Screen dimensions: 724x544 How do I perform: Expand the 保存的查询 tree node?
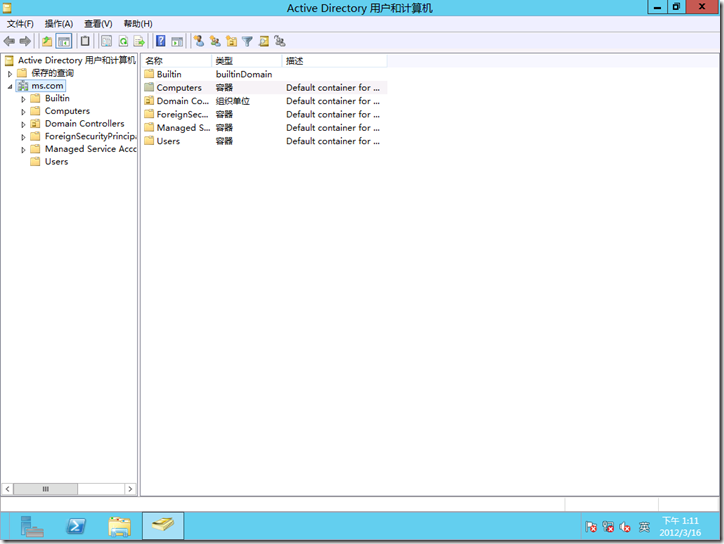tap(10, 73)
